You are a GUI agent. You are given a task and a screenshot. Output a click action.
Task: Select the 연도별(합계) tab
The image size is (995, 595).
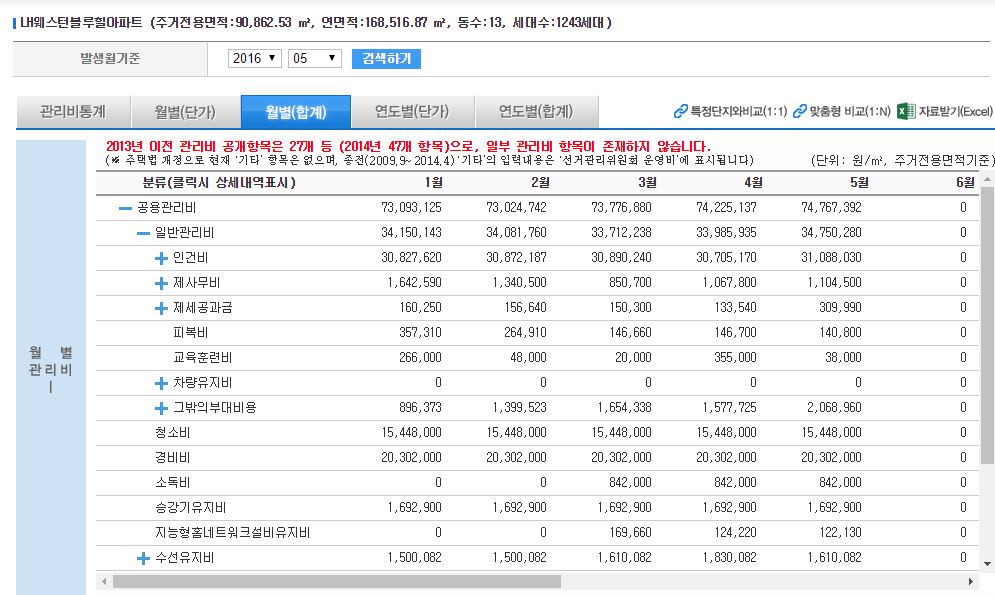535,111
